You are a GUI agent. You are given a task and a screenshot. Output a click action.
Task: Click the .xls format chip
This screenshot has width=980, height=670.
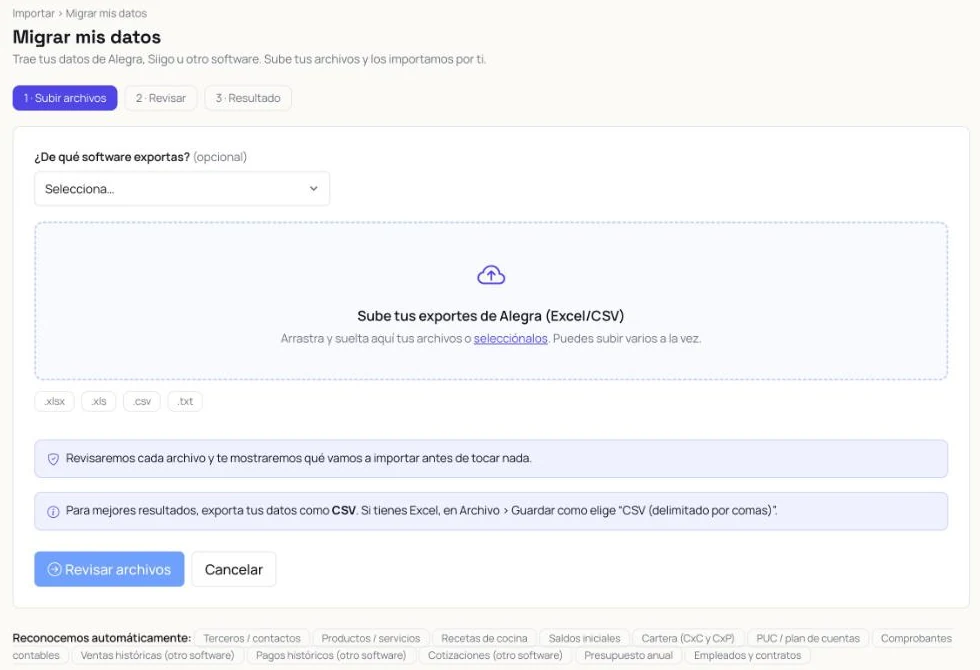coord(99,401)
